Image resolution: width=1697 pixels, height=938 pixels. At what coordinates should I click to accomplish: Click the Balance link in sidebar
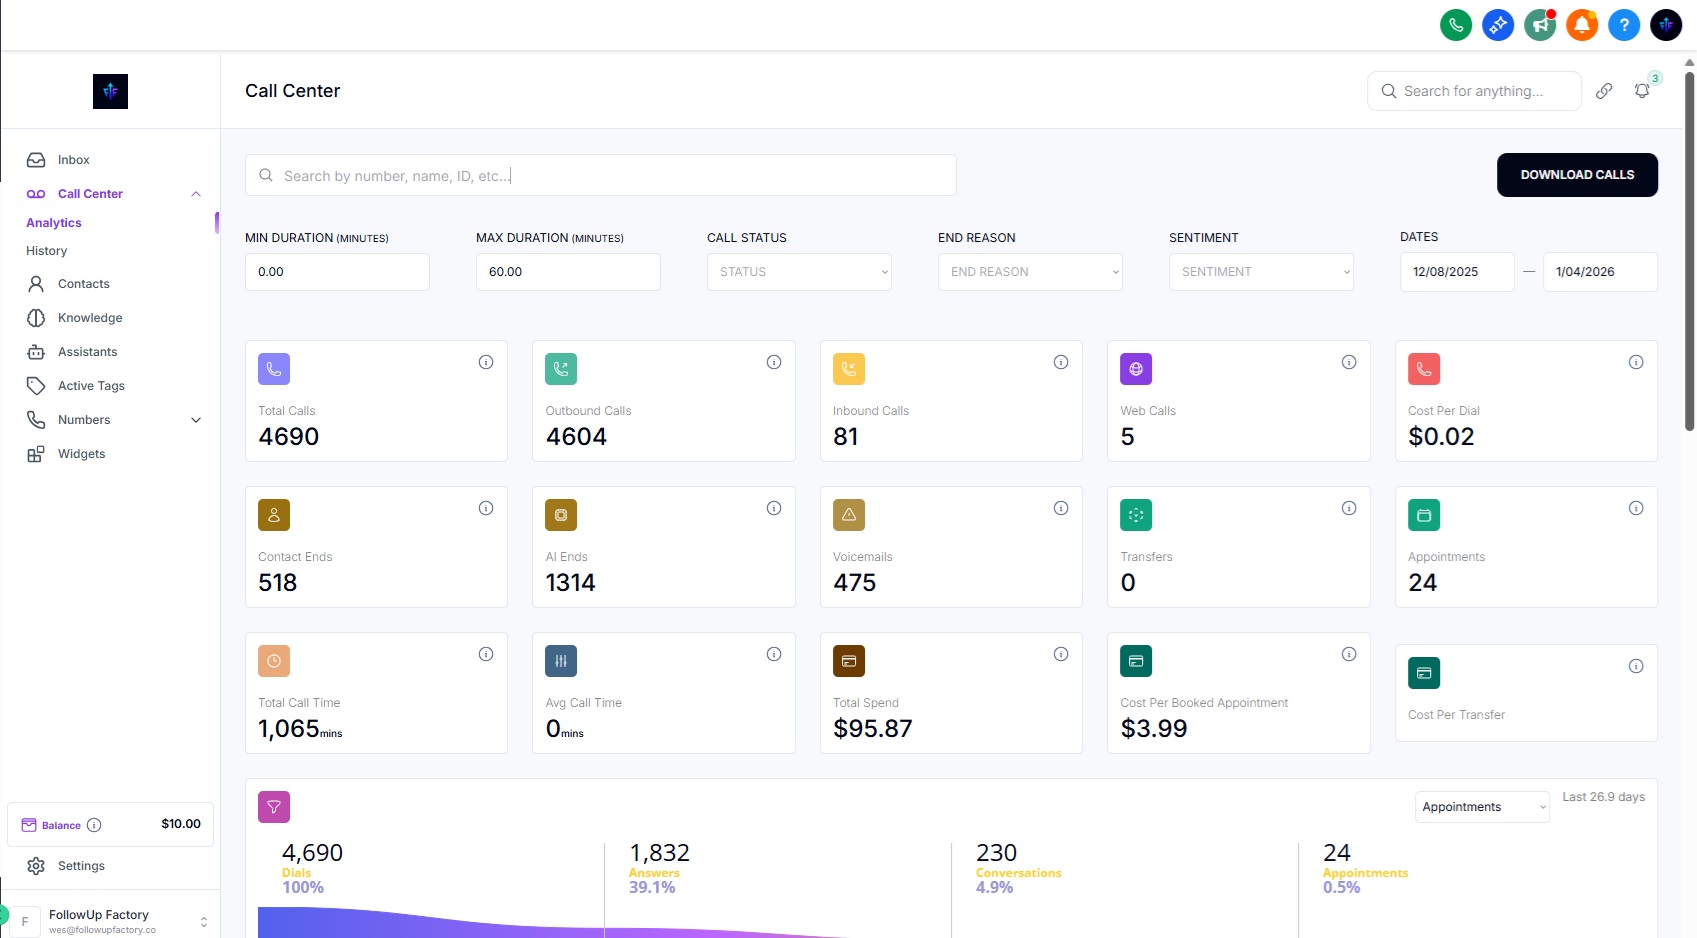coord(61,825)
